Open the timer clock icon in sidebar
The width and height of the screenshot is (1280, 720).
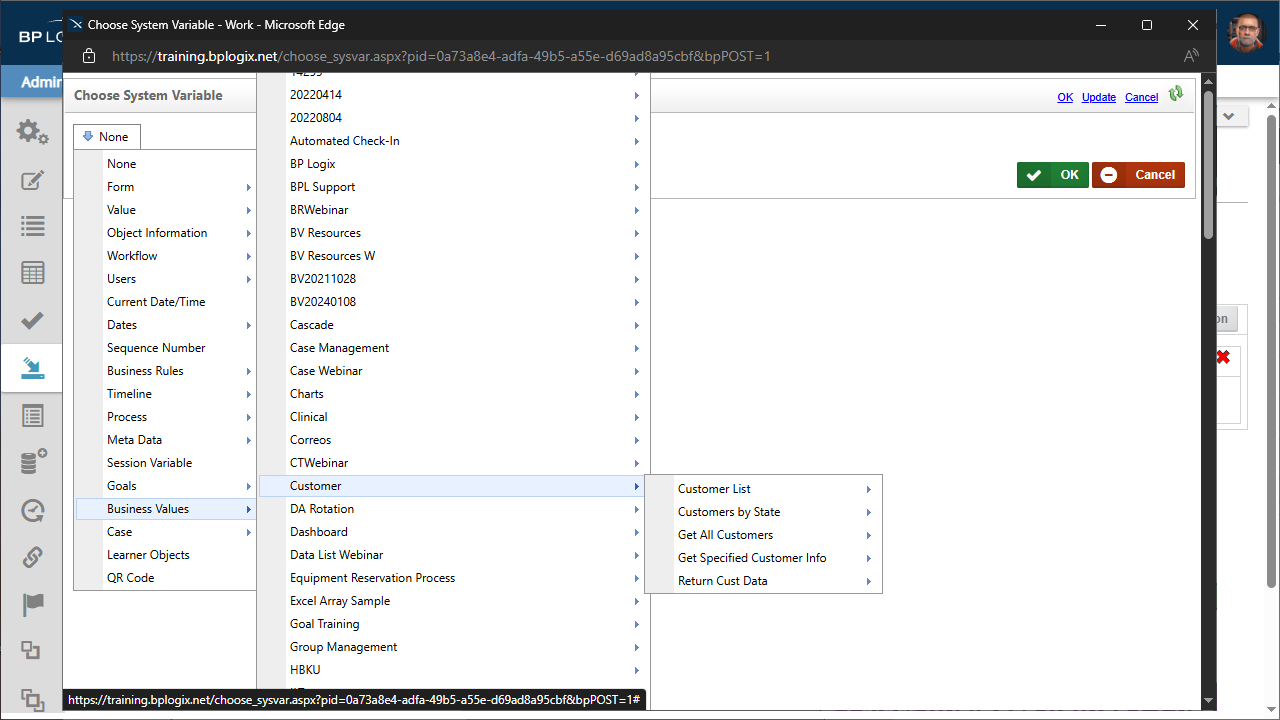[x=32, y=510]
